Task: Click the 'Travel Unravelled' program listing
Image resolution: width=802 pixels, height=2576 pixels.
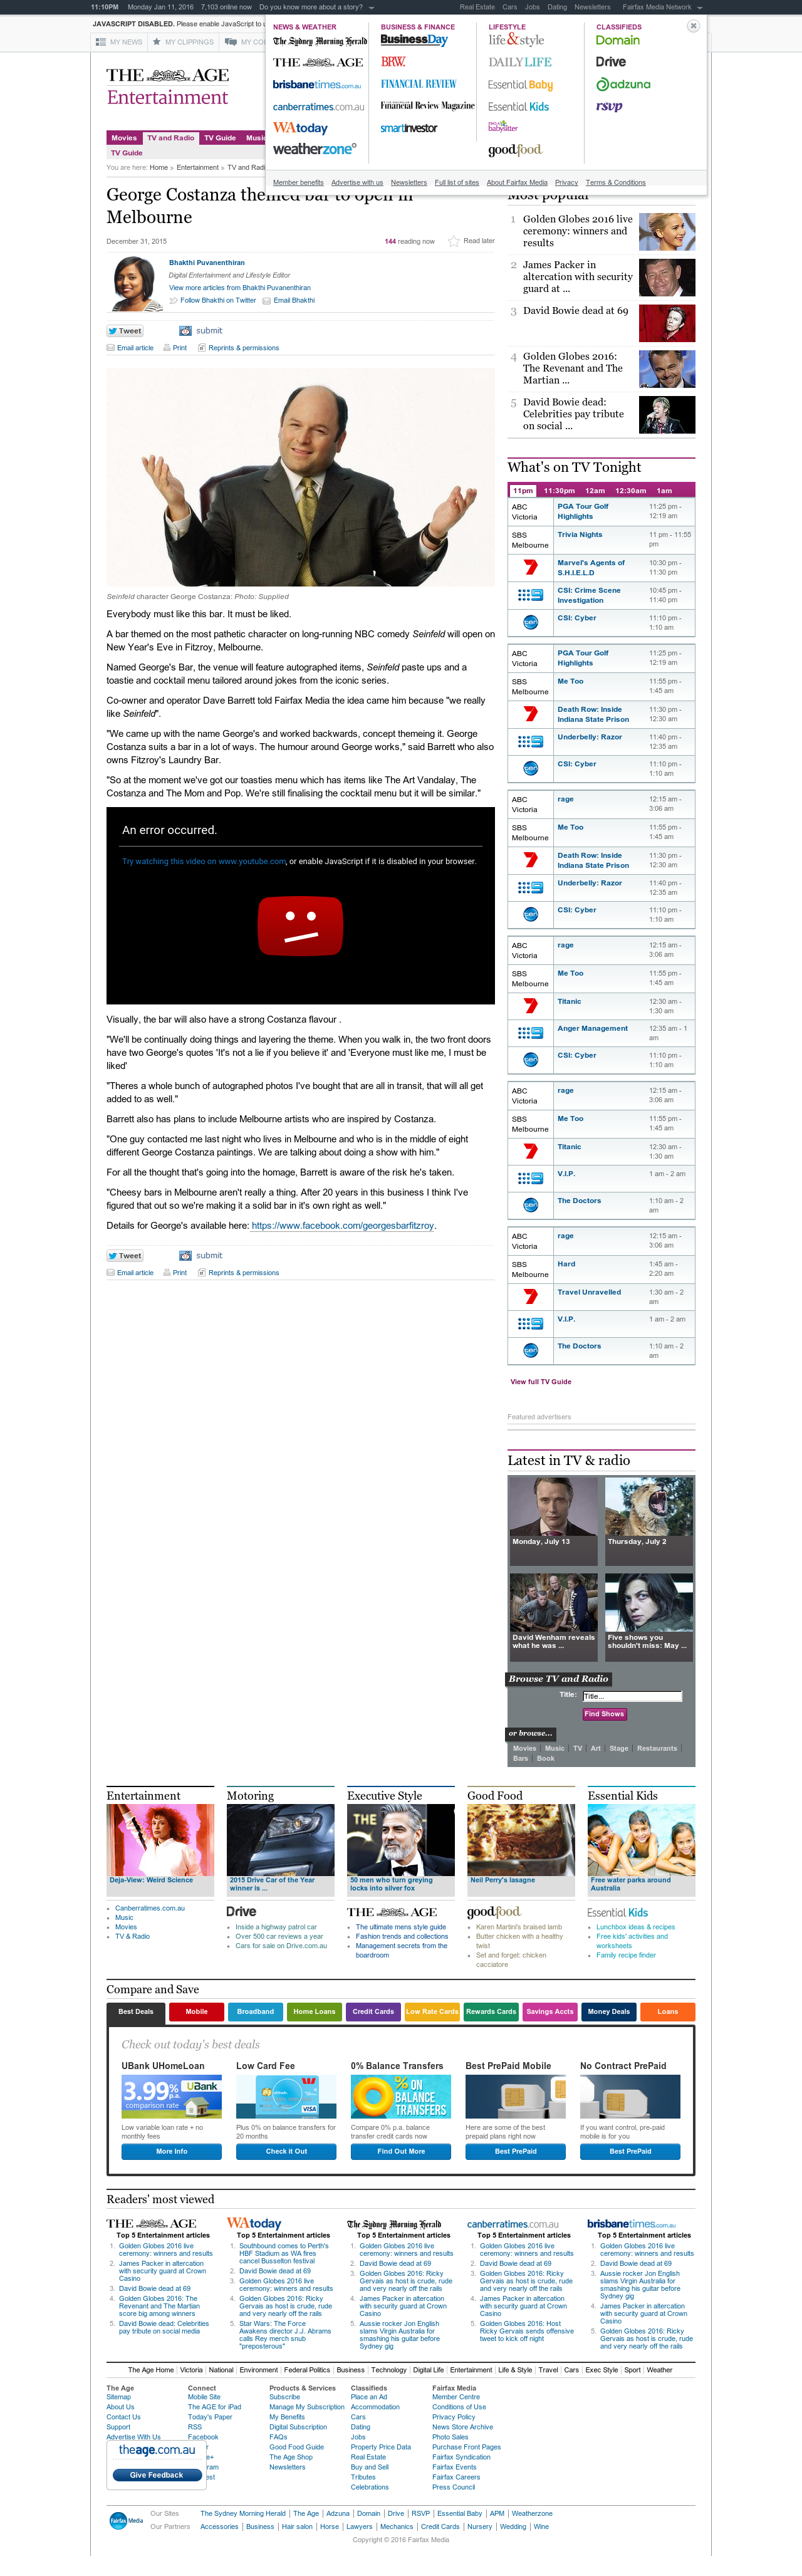Action: (589, 1292)
